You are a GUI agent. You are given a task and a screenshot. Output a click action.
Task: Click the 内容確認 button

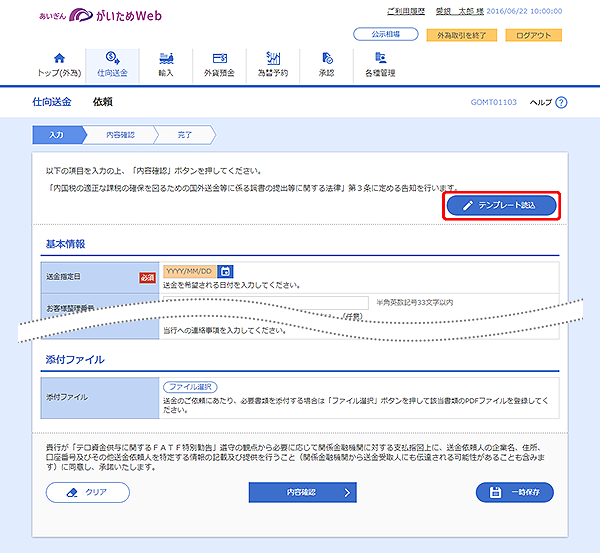coord(303,492)
